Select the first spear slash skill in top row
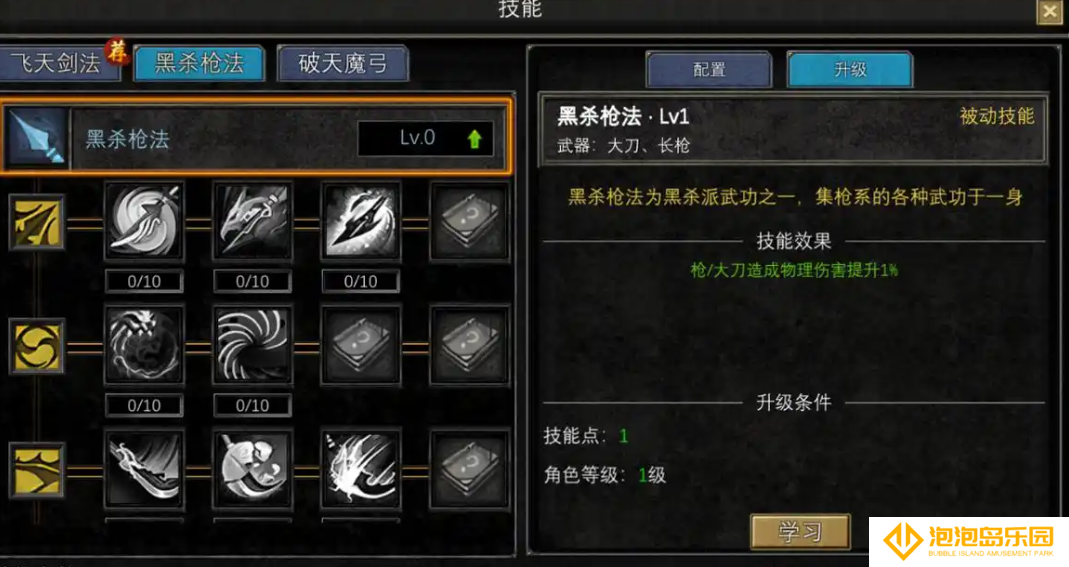This screenshot has height=567, width=1069. 144,221
